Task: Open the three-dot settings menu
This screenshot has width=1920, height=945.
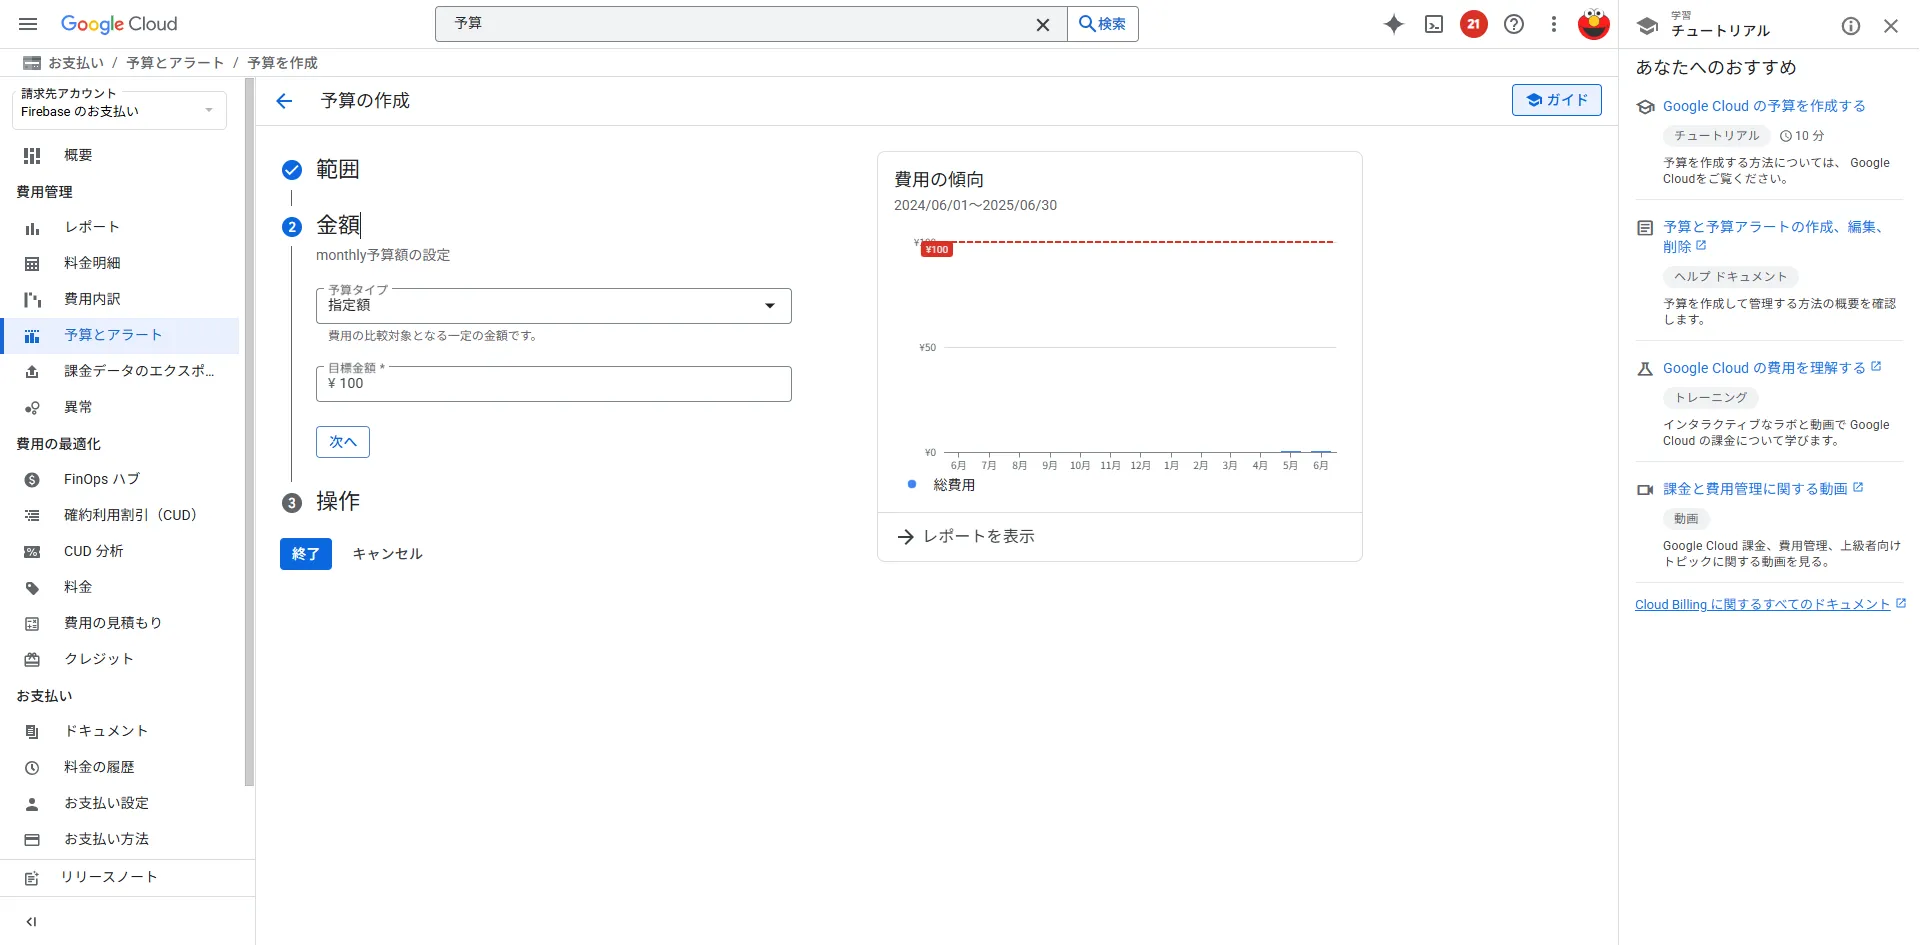Action: point(1553,24)
